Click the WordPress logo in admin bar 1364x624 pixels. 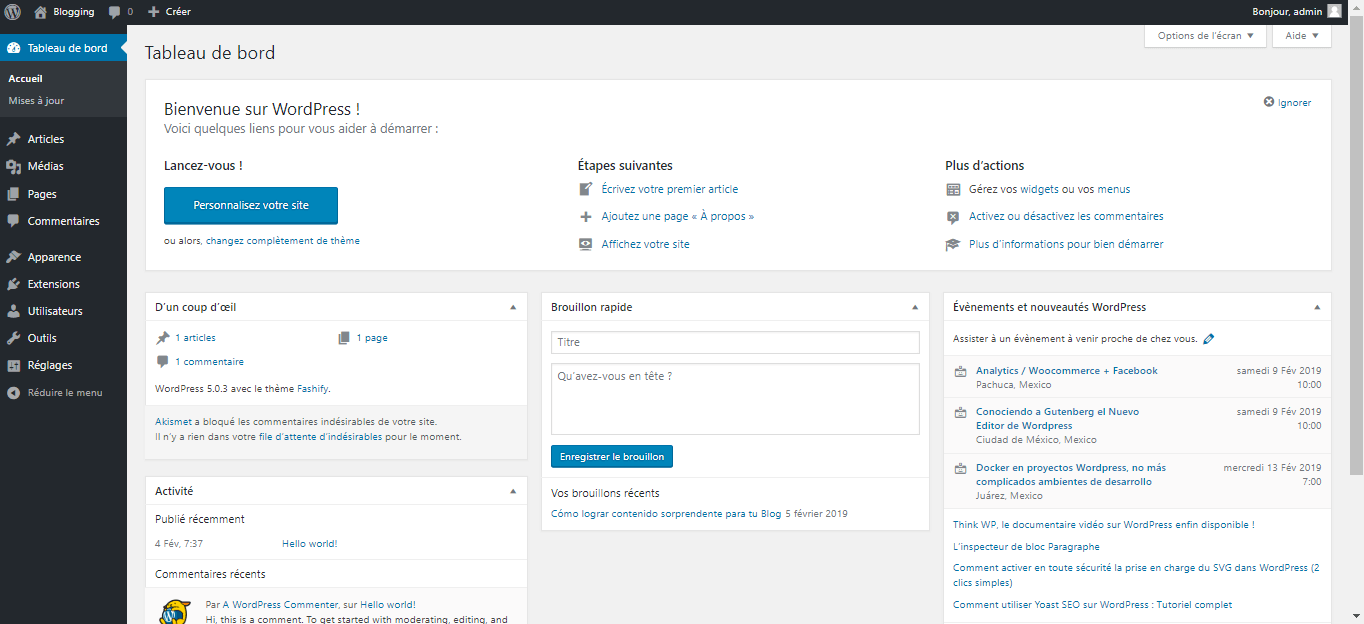tap(13, 12)
